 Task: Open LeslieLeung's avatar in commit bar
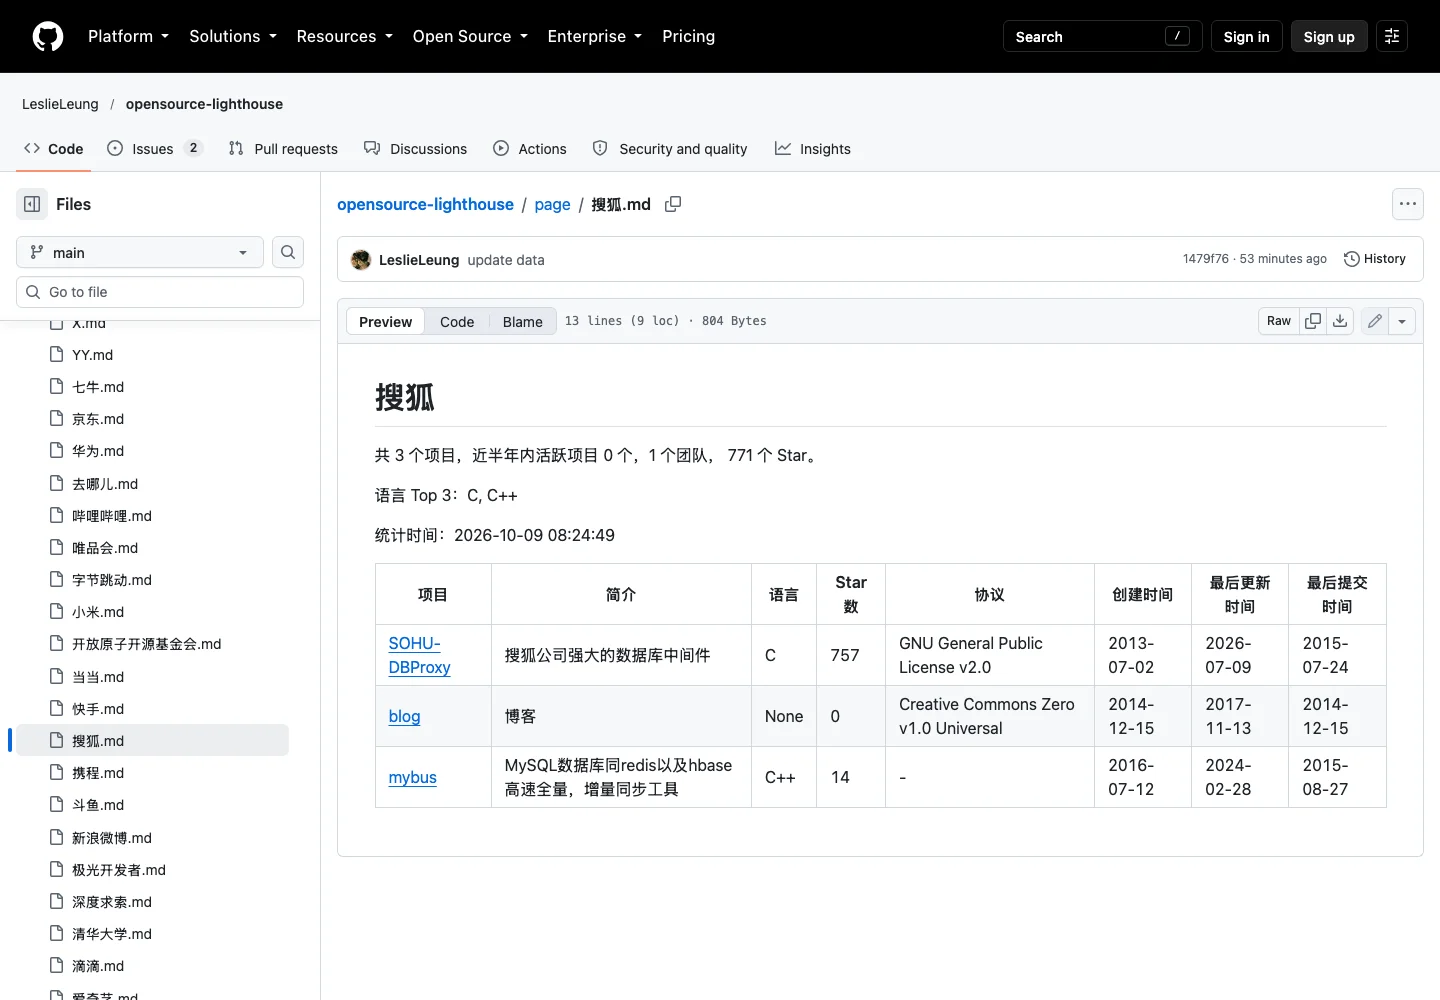[361, 260]
